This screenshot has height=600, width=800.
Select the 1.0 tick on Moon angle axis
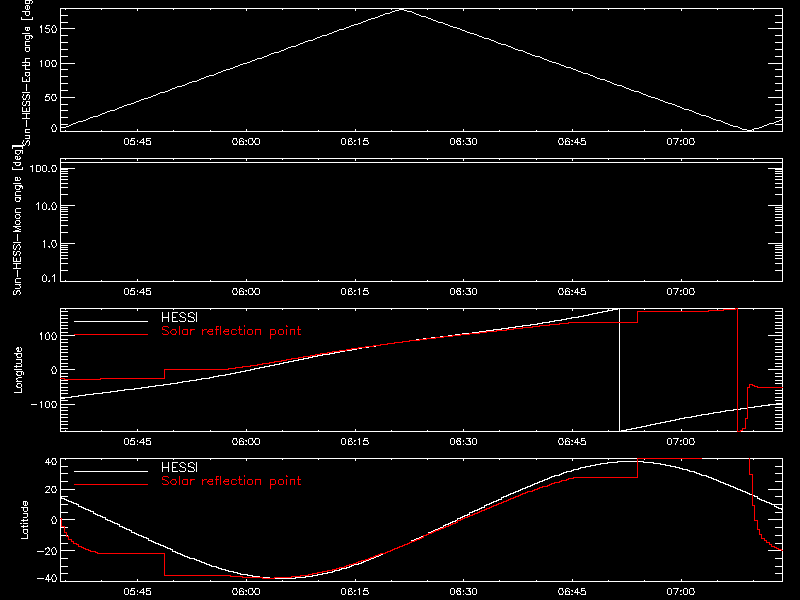pyautogui.click(x=49, y=244)
